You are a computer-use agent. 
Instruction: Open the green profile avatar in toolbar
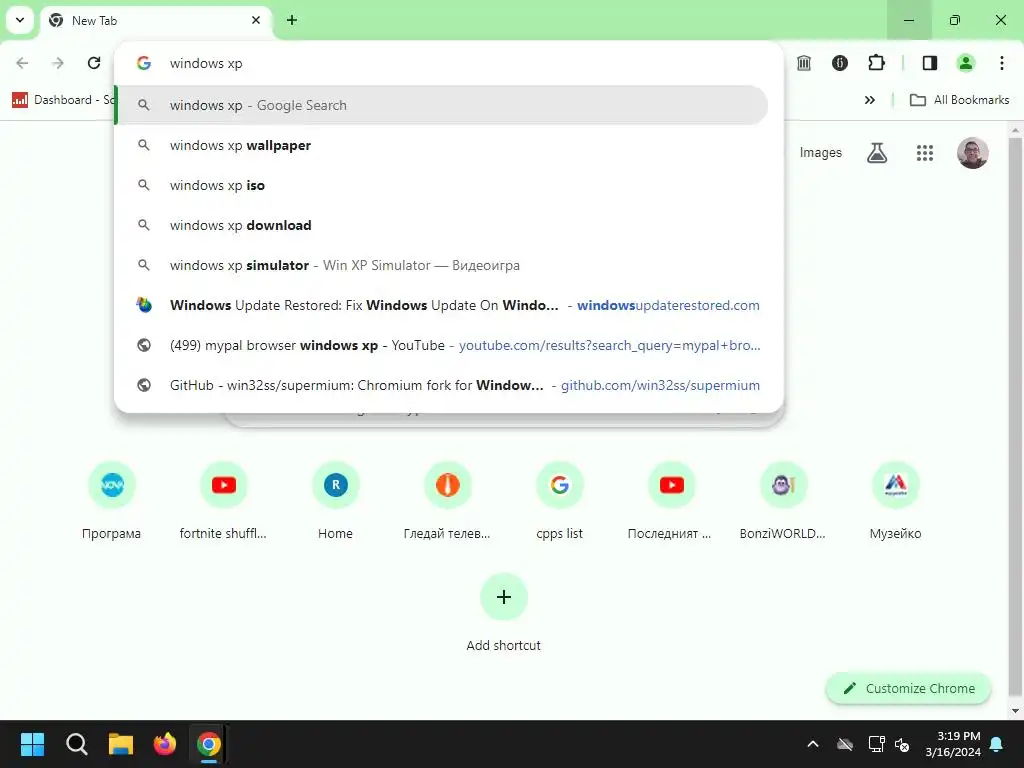tap(965, 63)
